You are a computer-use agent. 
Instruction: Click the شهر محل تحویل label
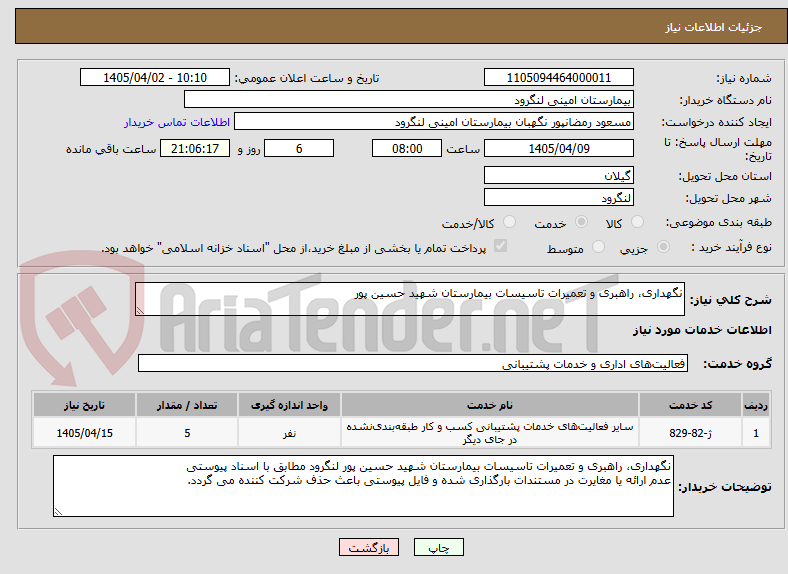(x=729, y=198)
